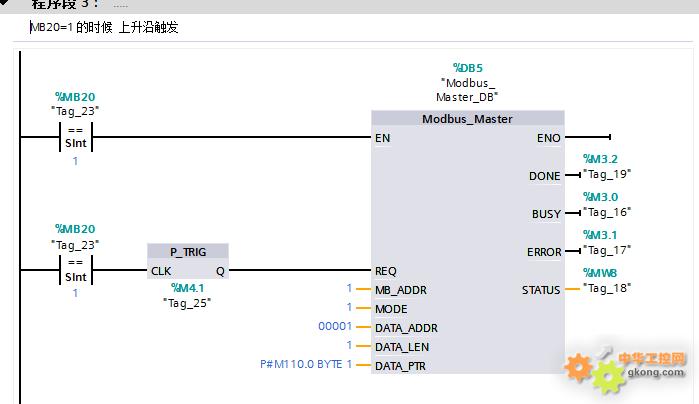699x404 pixels.
Task: Select the comparator contact feeding P_TRIG
Action: click(x=76, y=270)
